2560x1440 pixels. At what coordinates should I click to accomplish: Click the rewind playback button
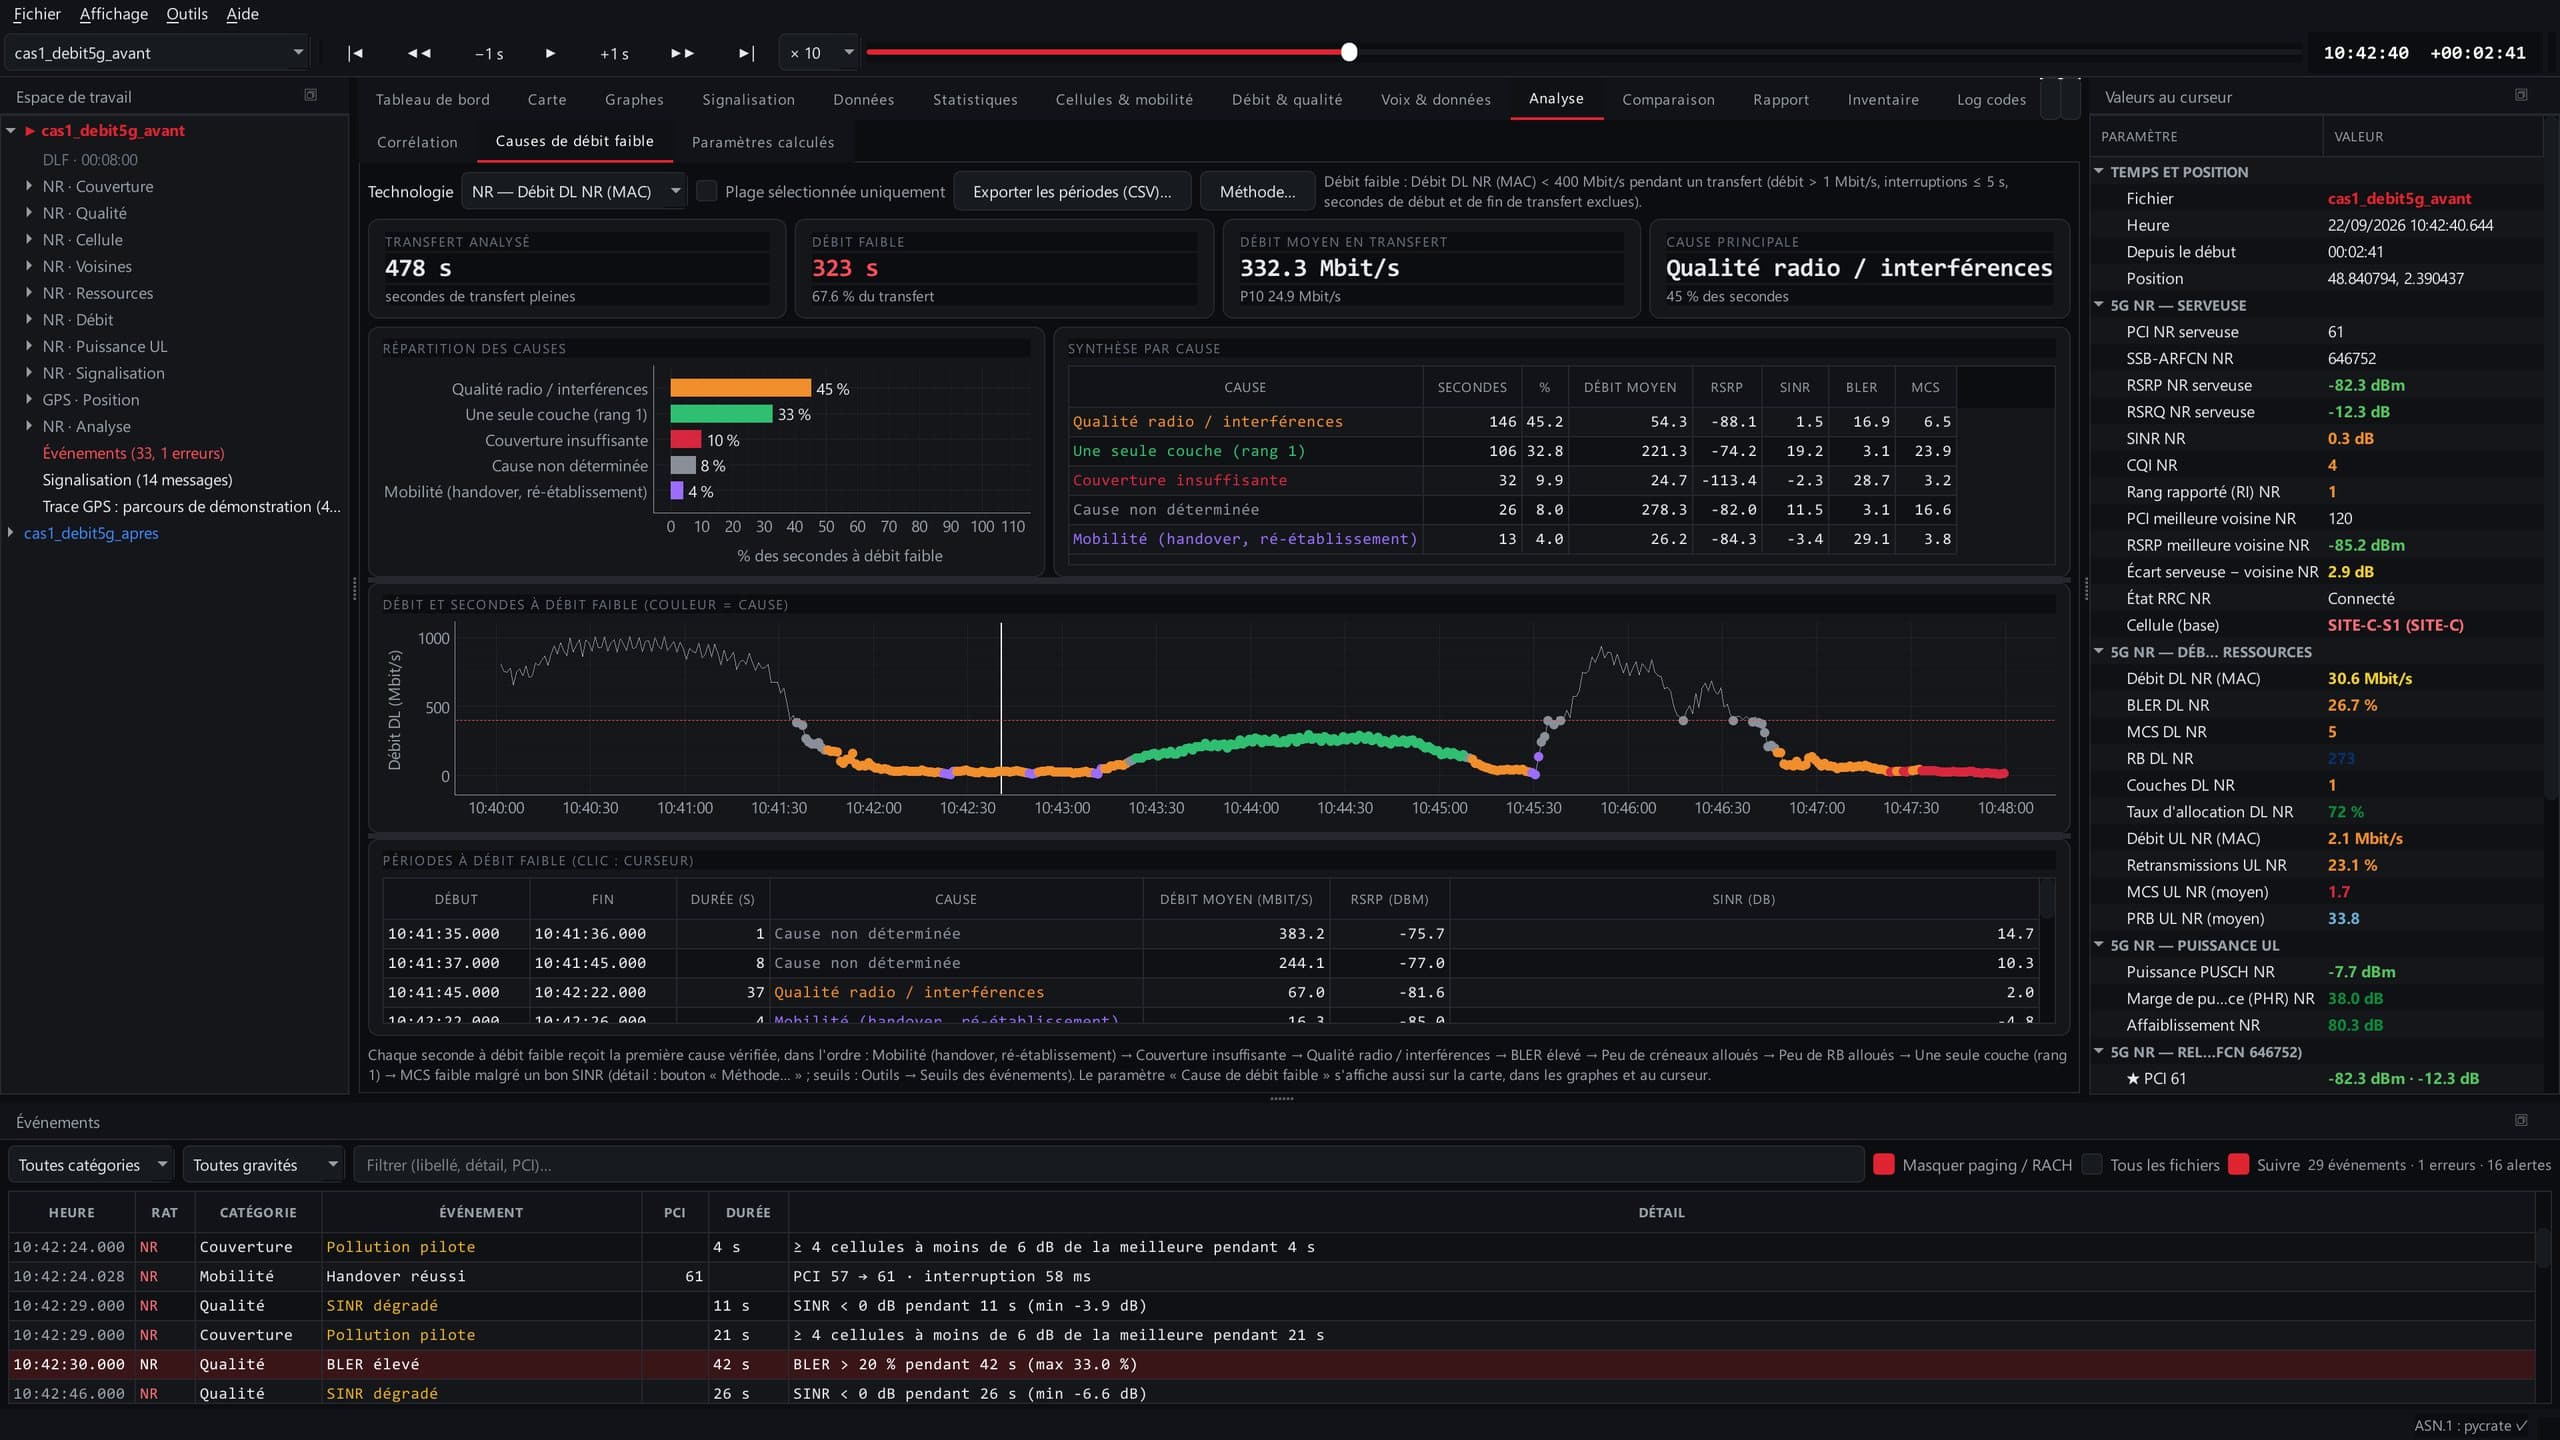420,53
